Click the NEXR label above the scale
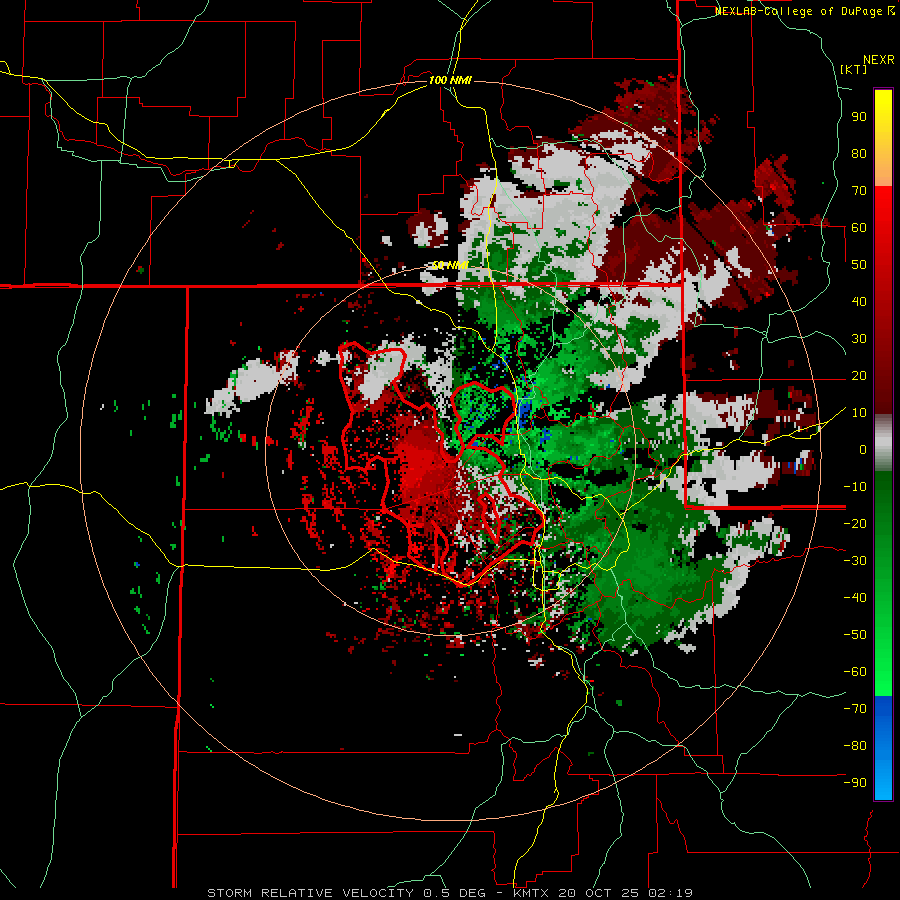Viewport: 900px width, 900px height. 879,60
